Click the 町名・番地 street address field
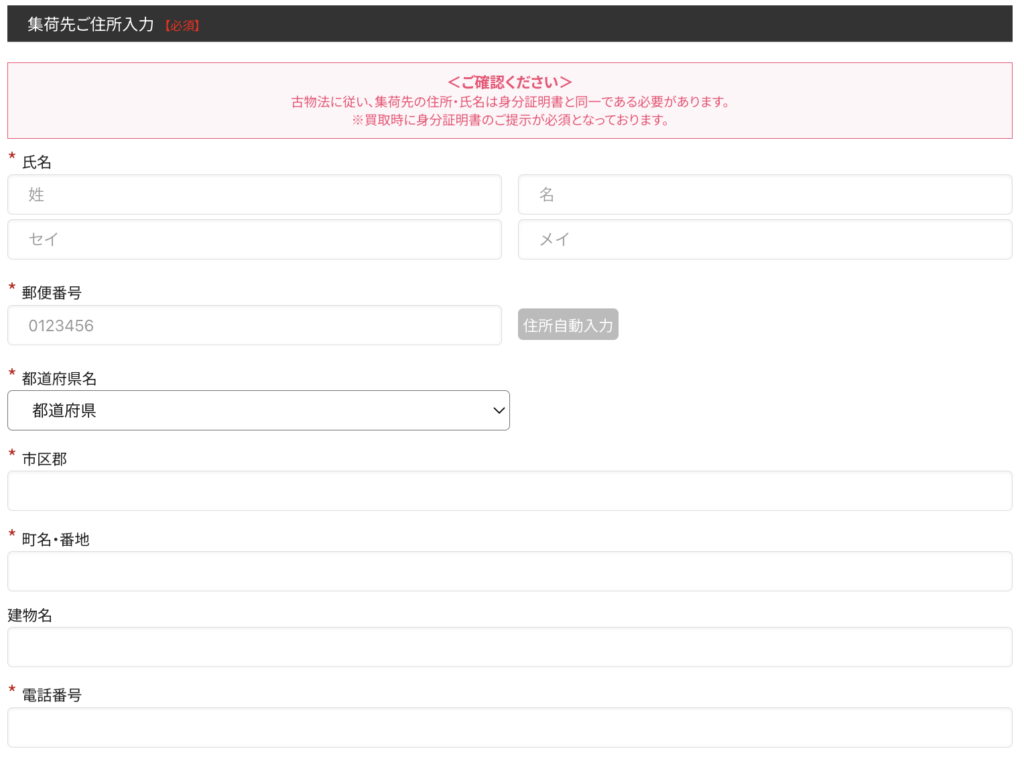This screenshot has height=759, width=1024. (509, 571)
